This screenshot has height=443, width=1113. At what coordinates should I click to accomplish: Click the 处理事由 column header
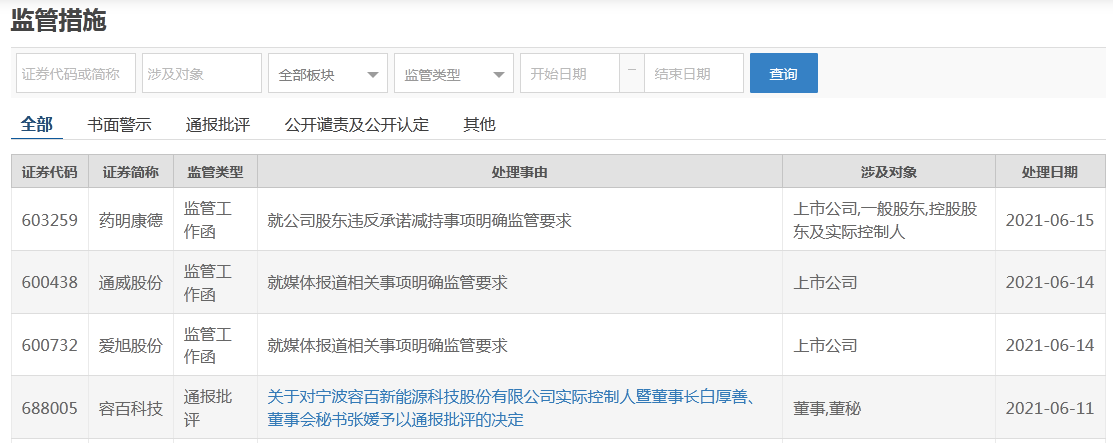point(520,172)
